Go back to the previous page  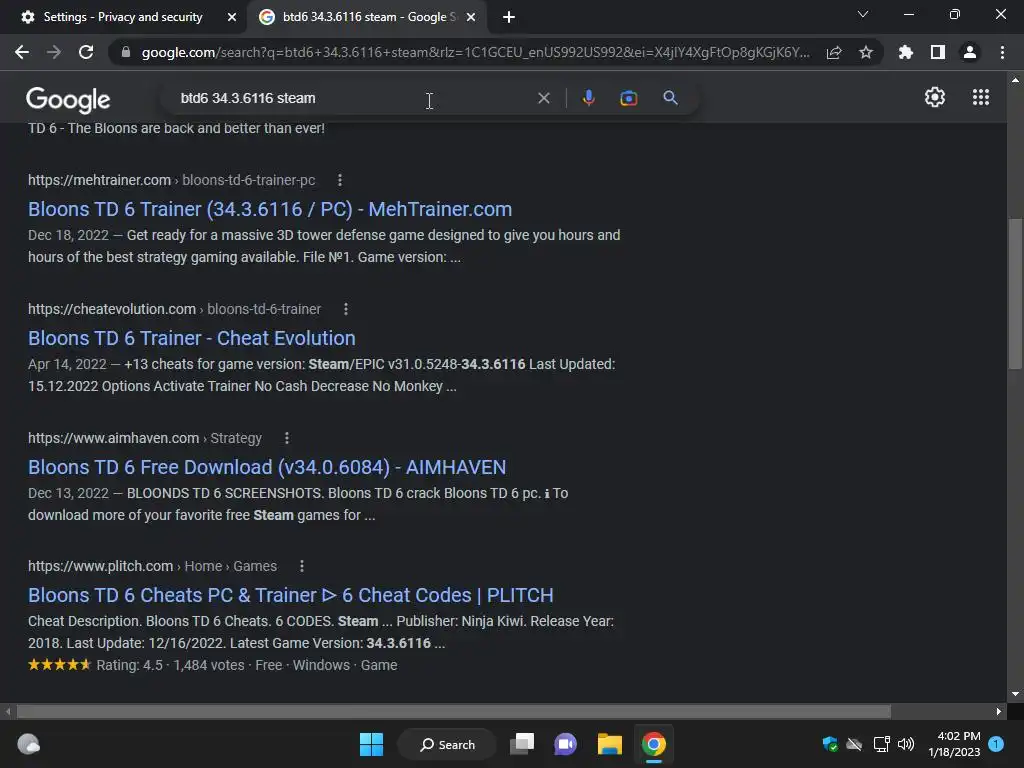click(22, 52)
